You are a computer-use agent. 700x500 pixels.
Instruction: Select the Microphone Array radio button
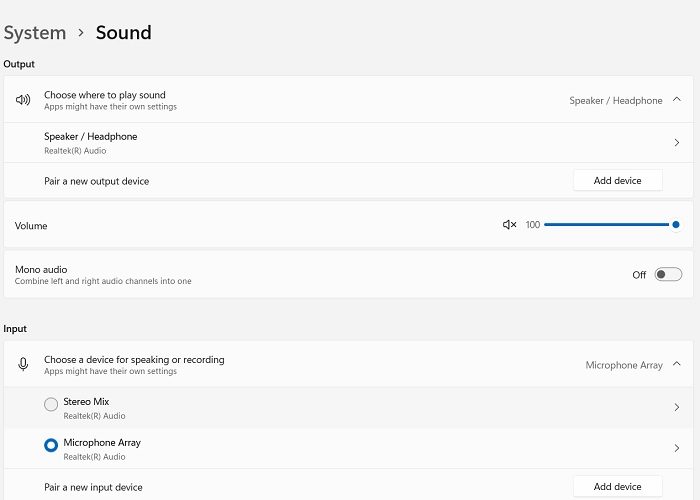point(51,446)
